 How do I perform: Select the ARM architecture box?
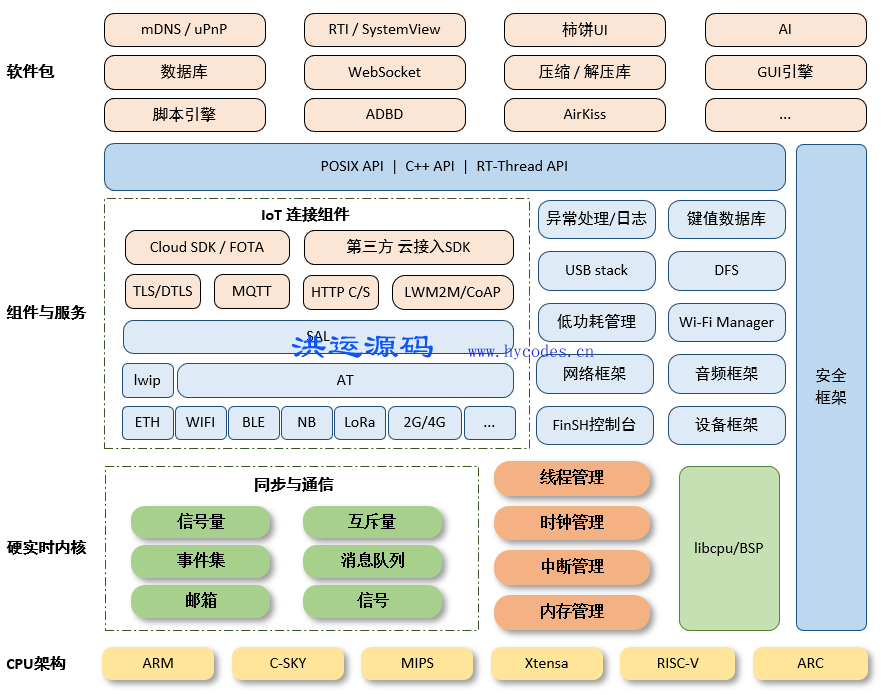[x=158, y=664]
